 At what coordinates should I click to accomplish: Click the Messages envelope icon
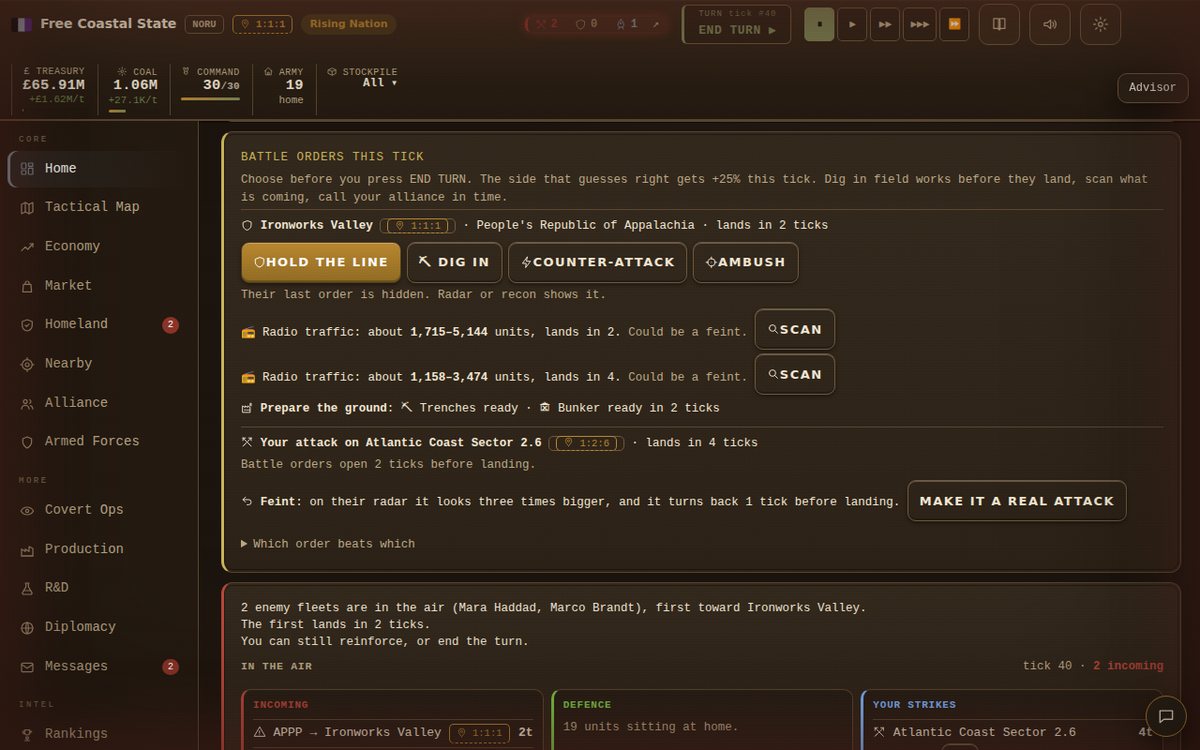[27, 667]
